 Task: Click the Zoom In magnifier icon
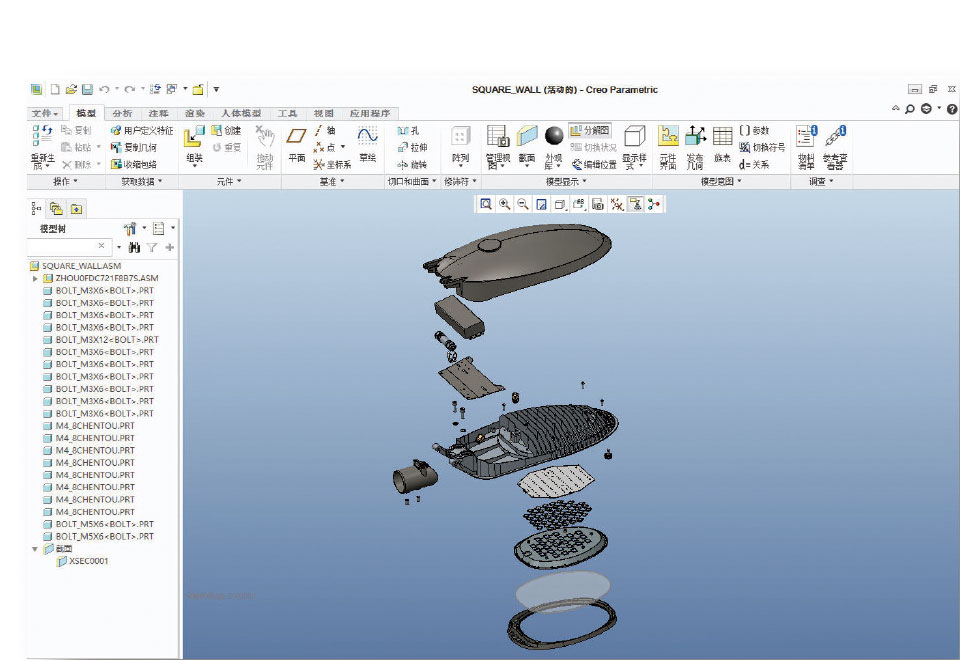[x=504, y=204]
